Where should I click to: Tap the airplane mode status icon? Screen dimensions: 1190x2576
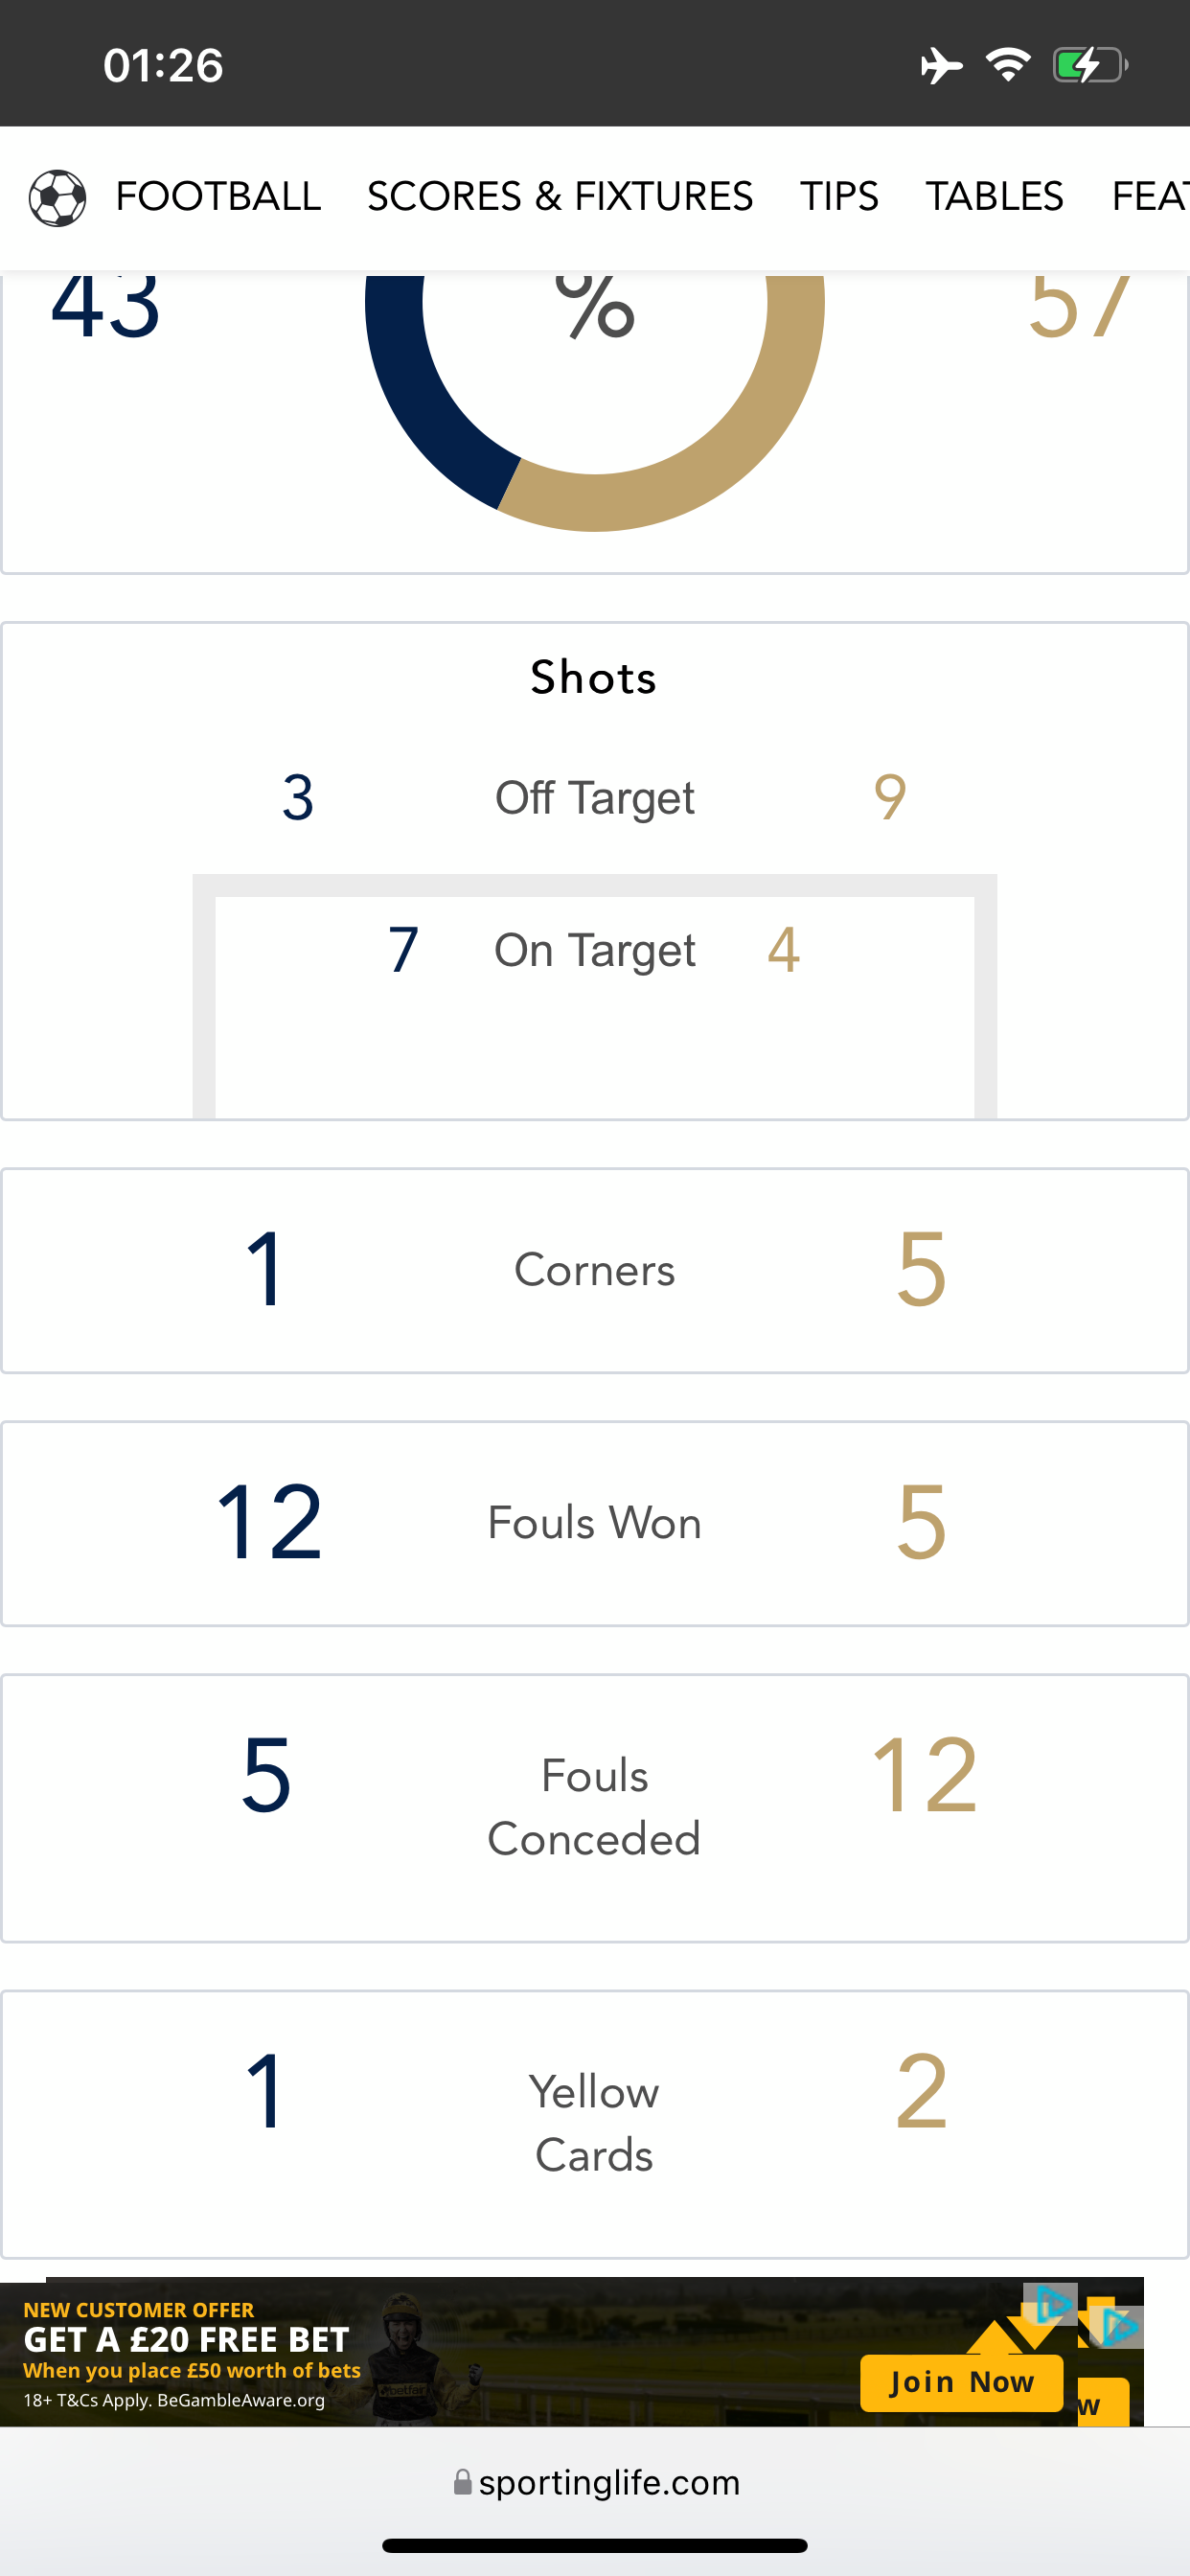pyautogui.click(x=941, y=66)
